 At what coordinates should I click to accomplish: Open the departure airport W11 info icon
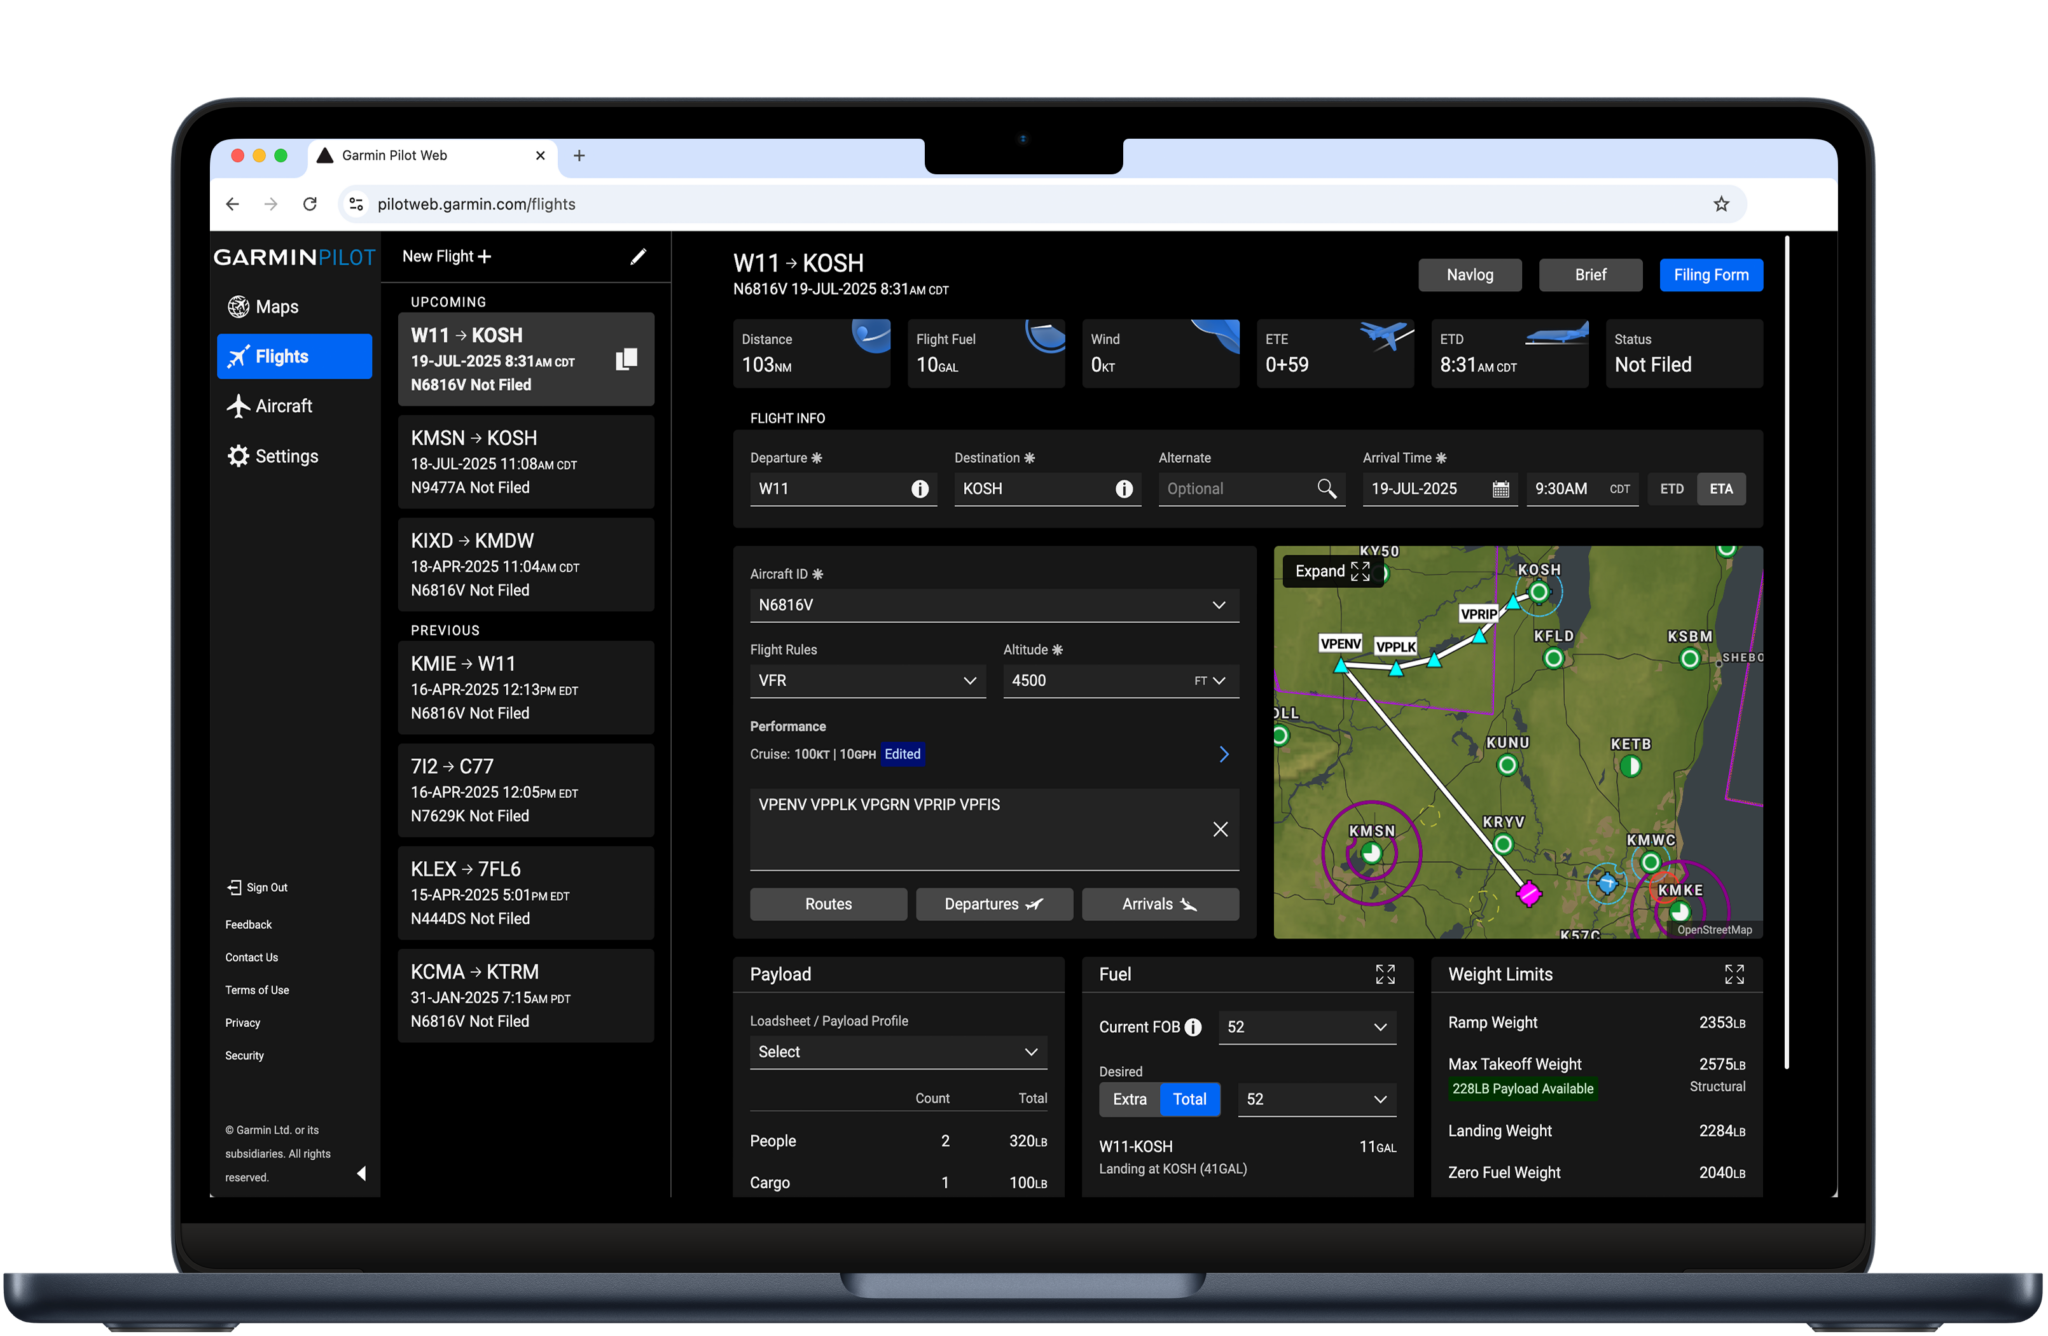click(x=919, y=489)
